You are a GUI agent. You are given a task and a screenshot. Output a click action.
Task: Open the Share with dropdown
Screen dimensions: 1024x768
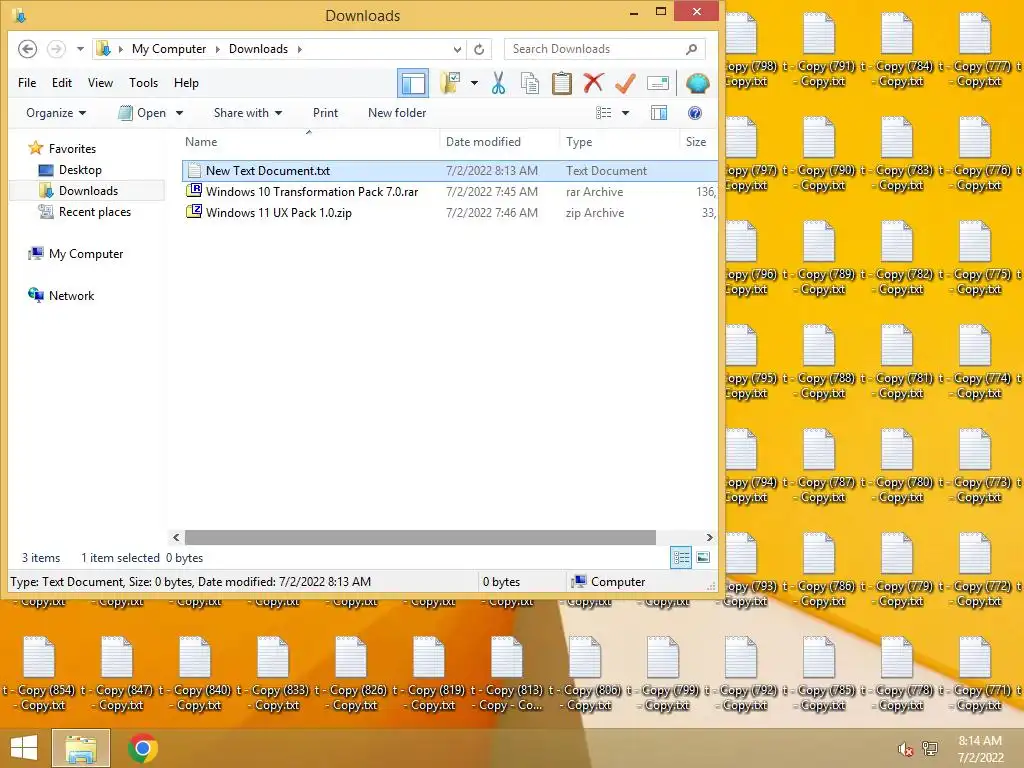click(248, 113)
